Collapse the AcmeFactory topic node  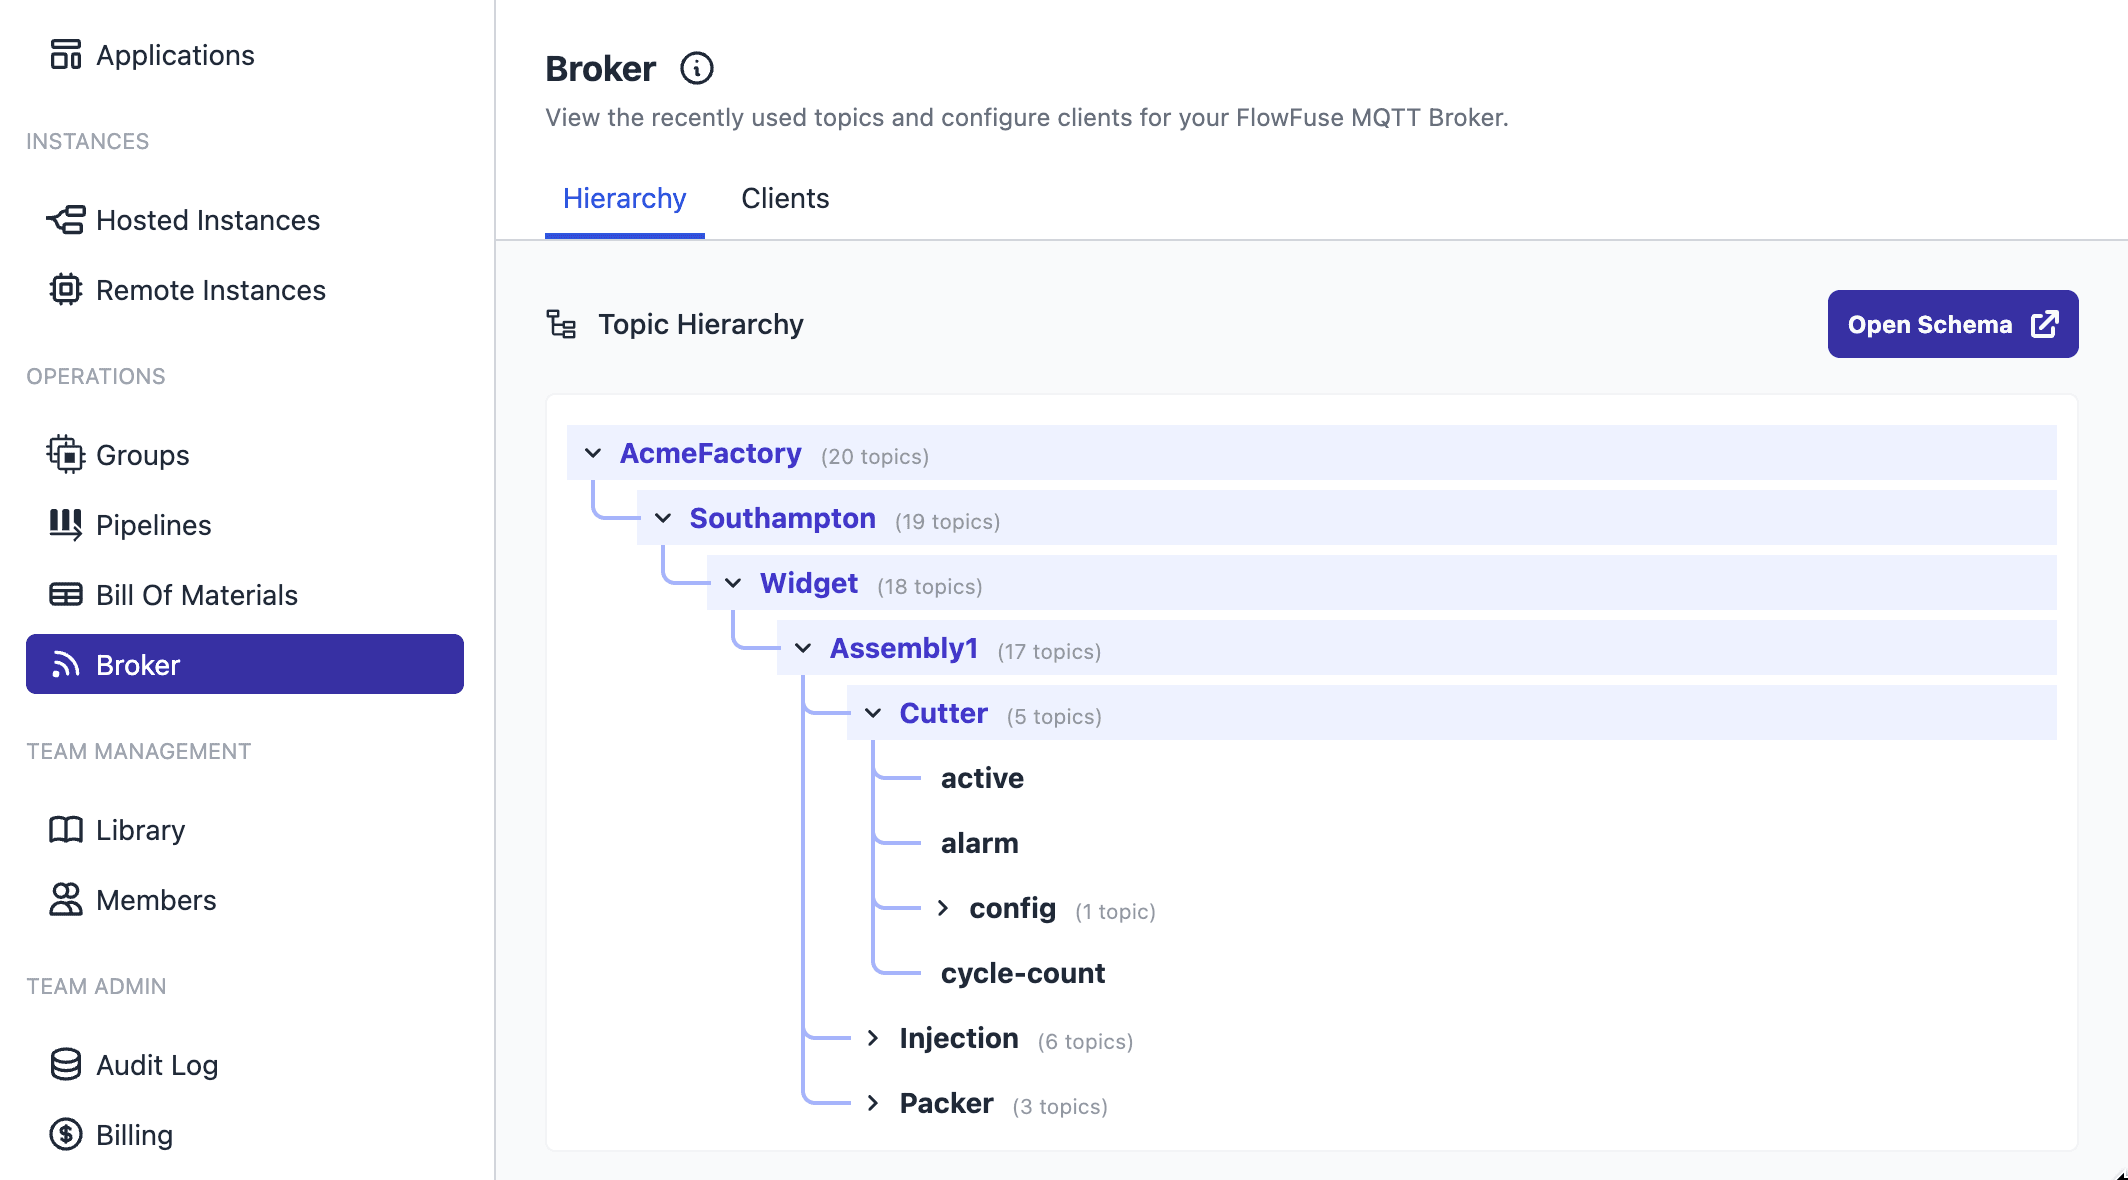[x=592, y=452]
